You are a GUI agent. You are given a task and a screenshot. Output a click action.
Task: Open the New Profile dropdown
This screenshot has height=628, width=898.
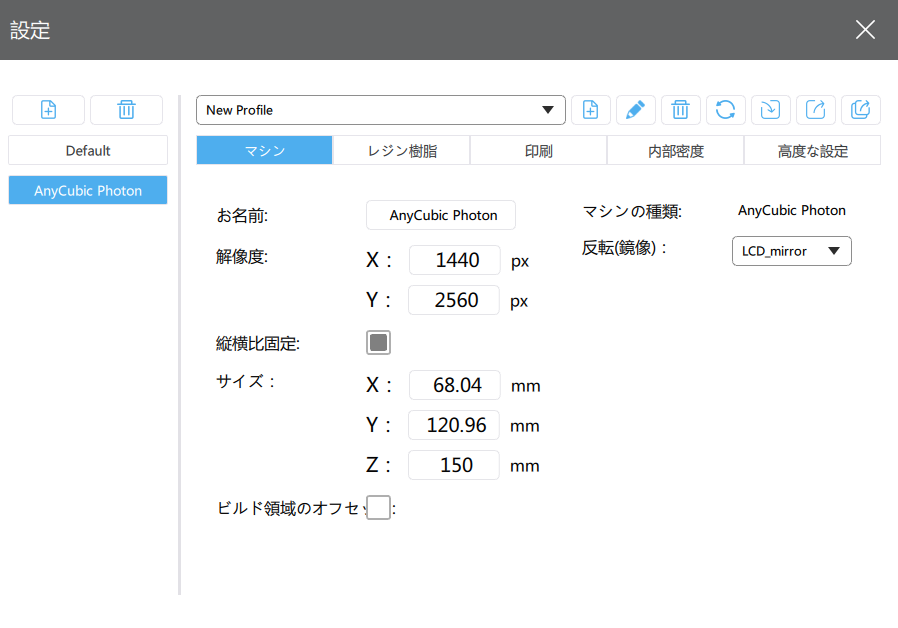[x=381, y=110]
